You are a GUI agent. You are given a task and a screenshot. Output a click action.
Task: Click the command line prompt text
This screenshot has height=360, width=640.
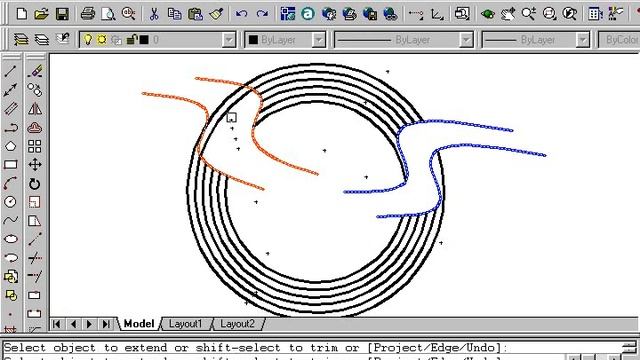pos(256,348)
